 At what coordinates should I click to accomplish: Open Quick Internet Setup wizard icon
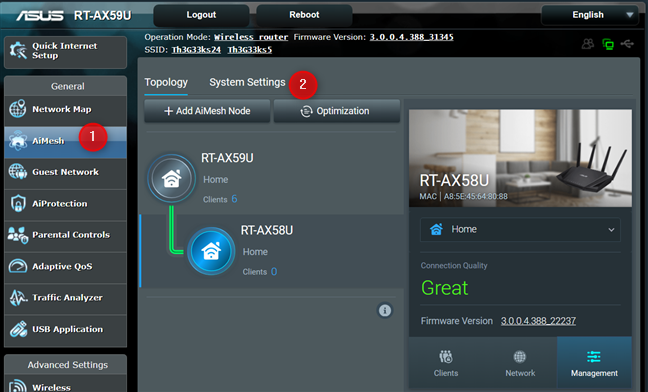[18, 51]
